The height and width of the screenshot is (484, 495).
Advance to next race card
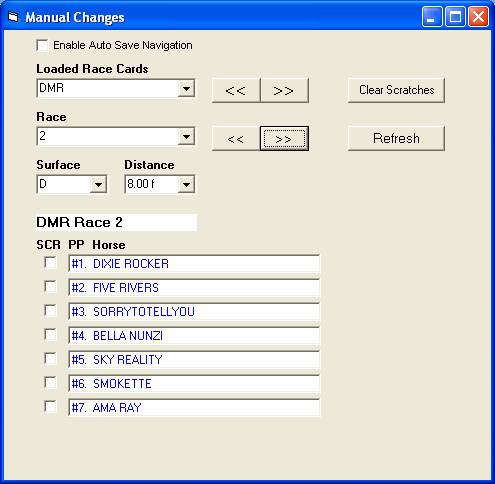(284, 90)
